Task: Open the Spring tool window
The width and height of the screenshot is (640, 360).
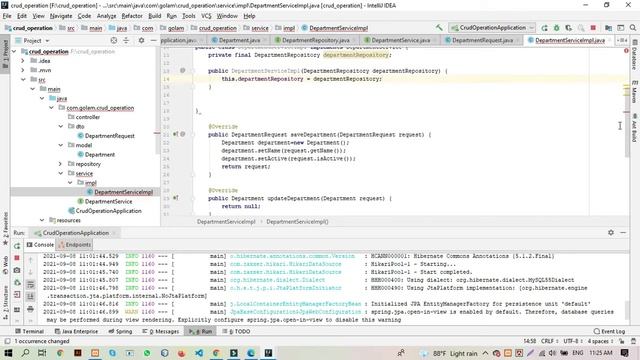Action: click(120, 331)
